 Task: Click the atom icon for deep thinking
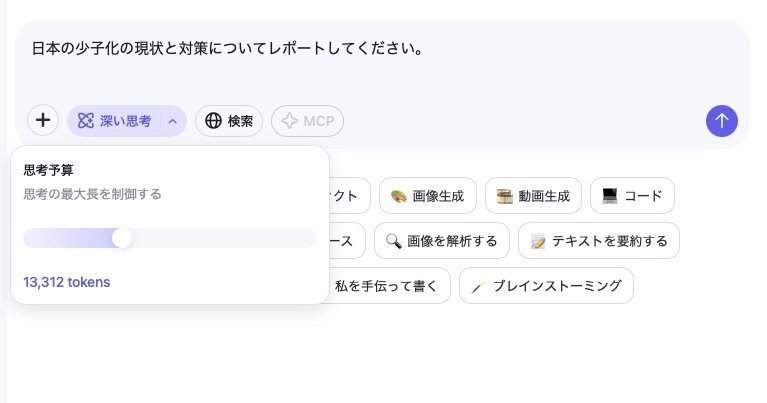[85, 121]
